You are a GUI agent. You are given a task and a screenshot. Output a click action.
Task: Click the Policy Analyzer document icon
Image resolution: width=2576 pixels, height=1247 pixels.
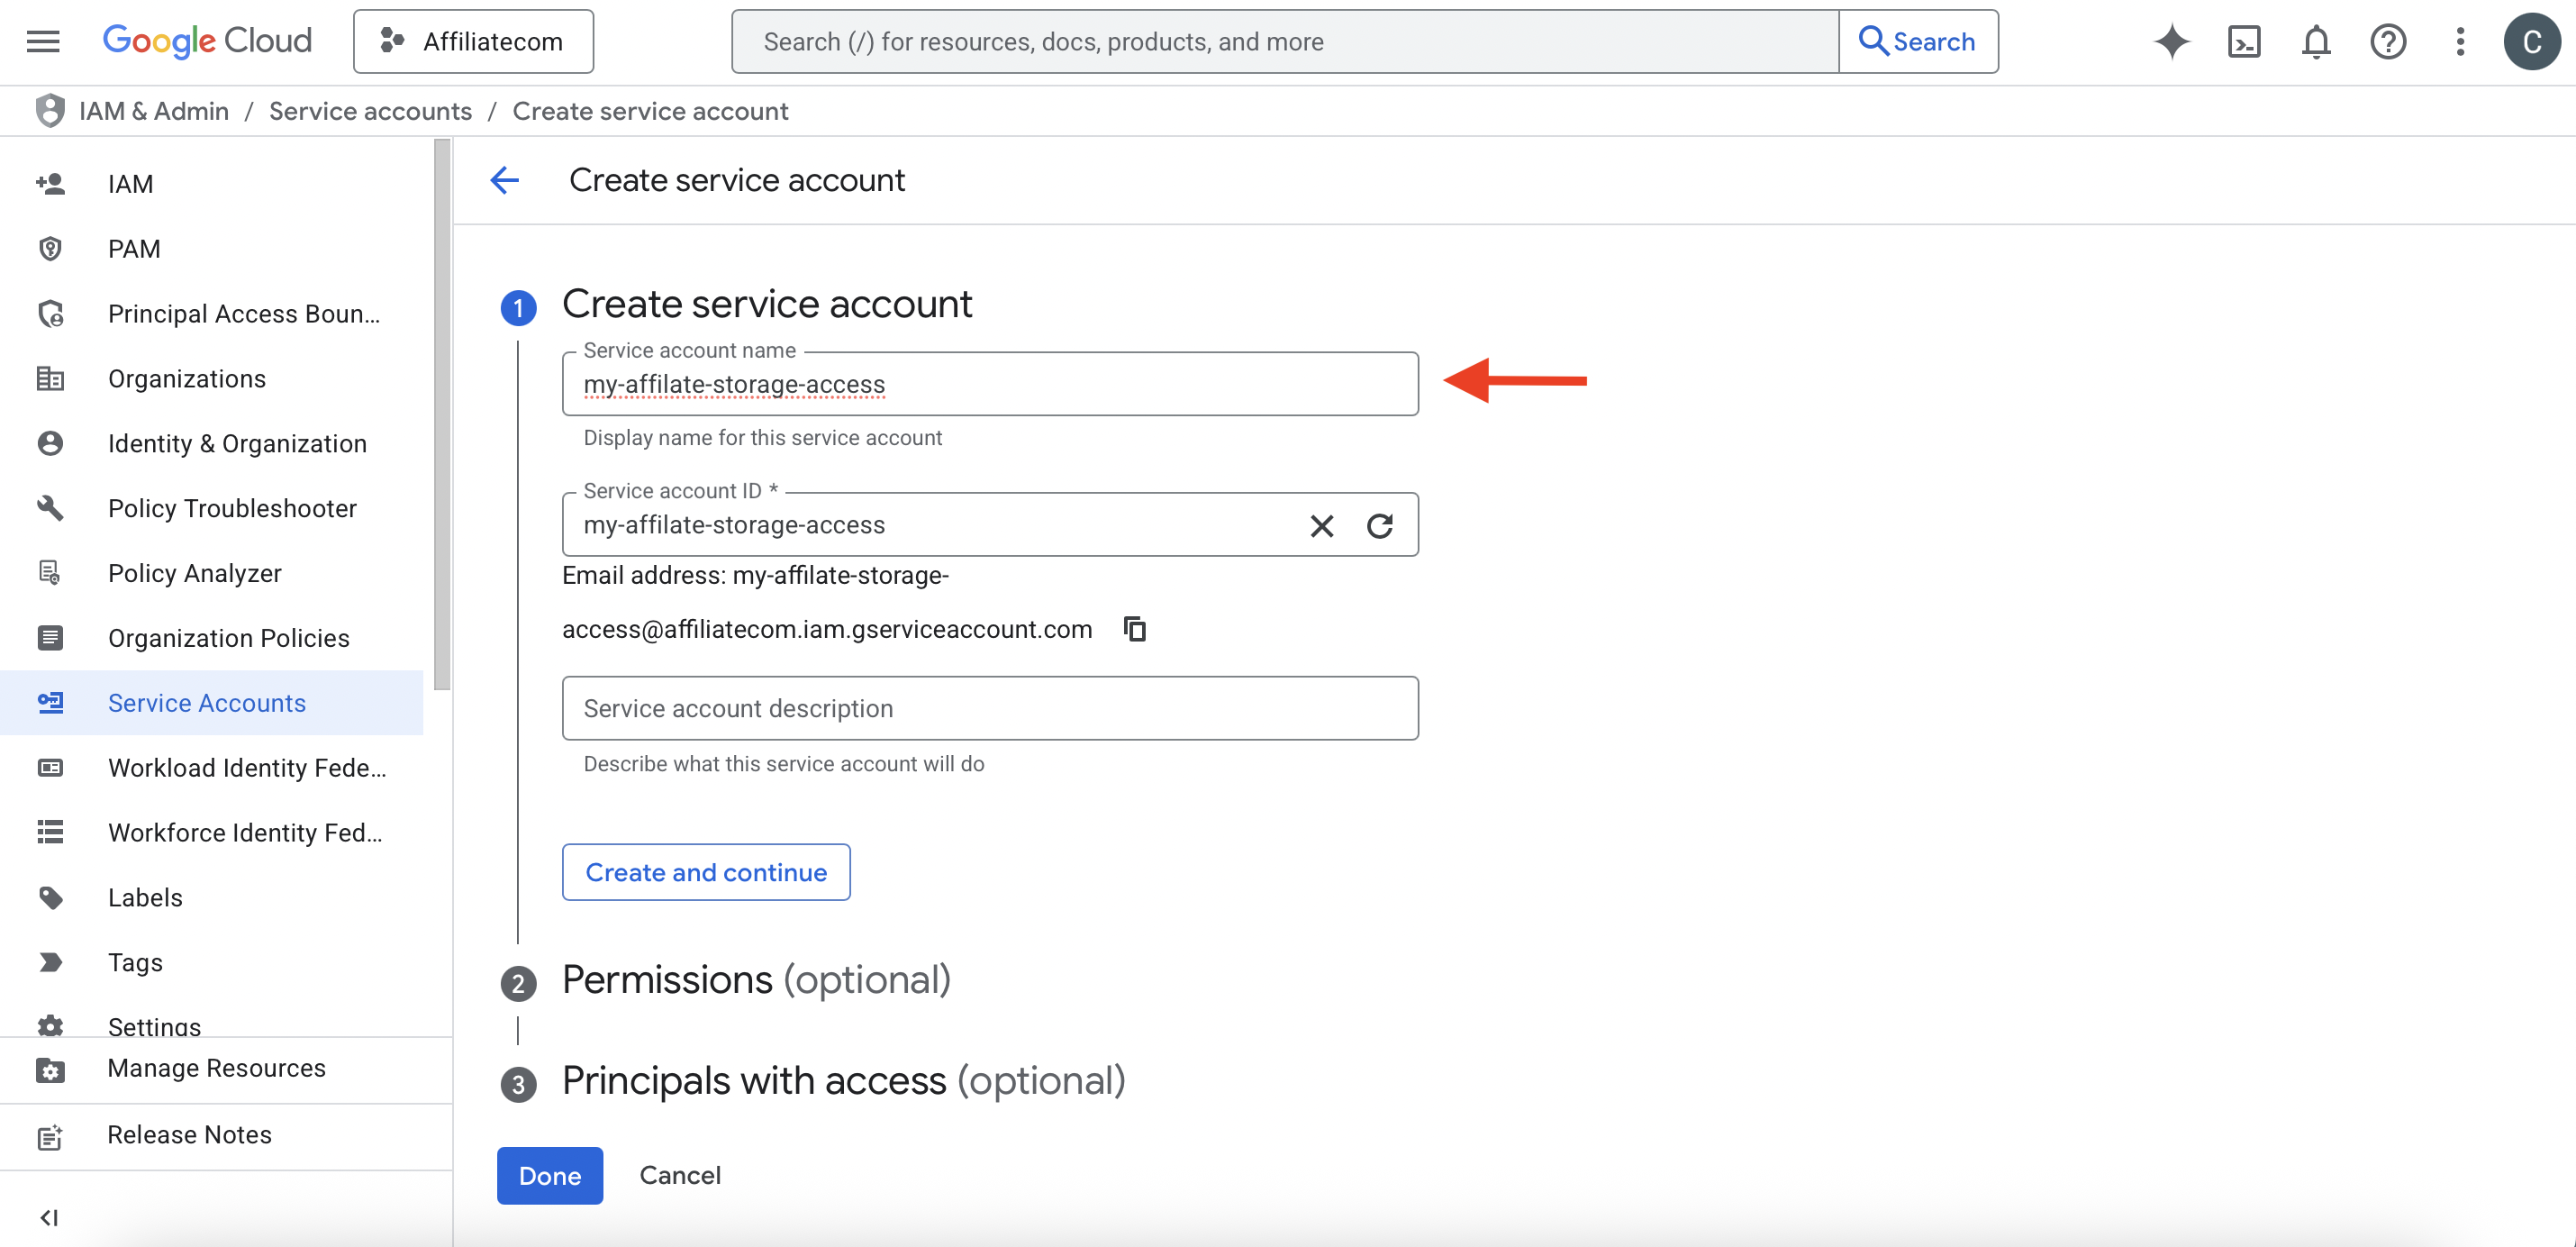tap(50, 573)
